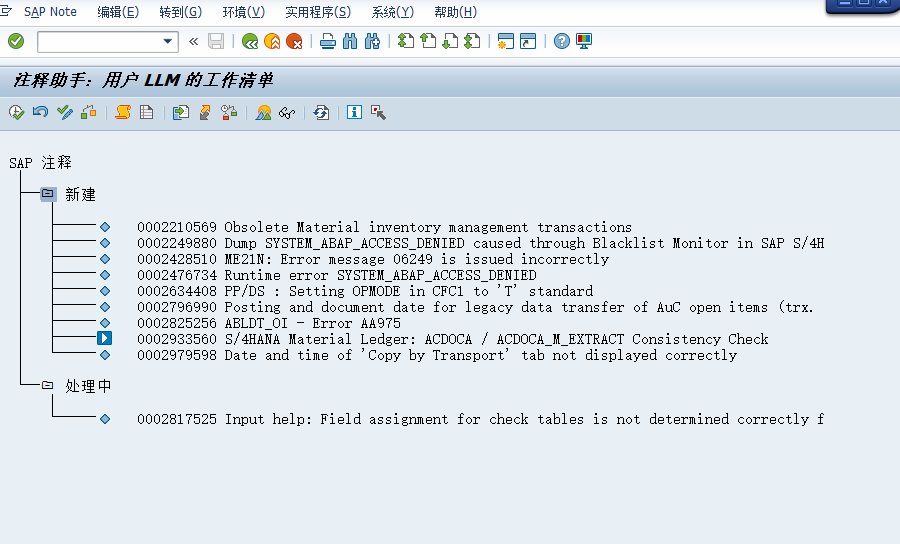Select the 处理中 folder label
Screen dimensions: 900x544
click(x=88, y=386)
